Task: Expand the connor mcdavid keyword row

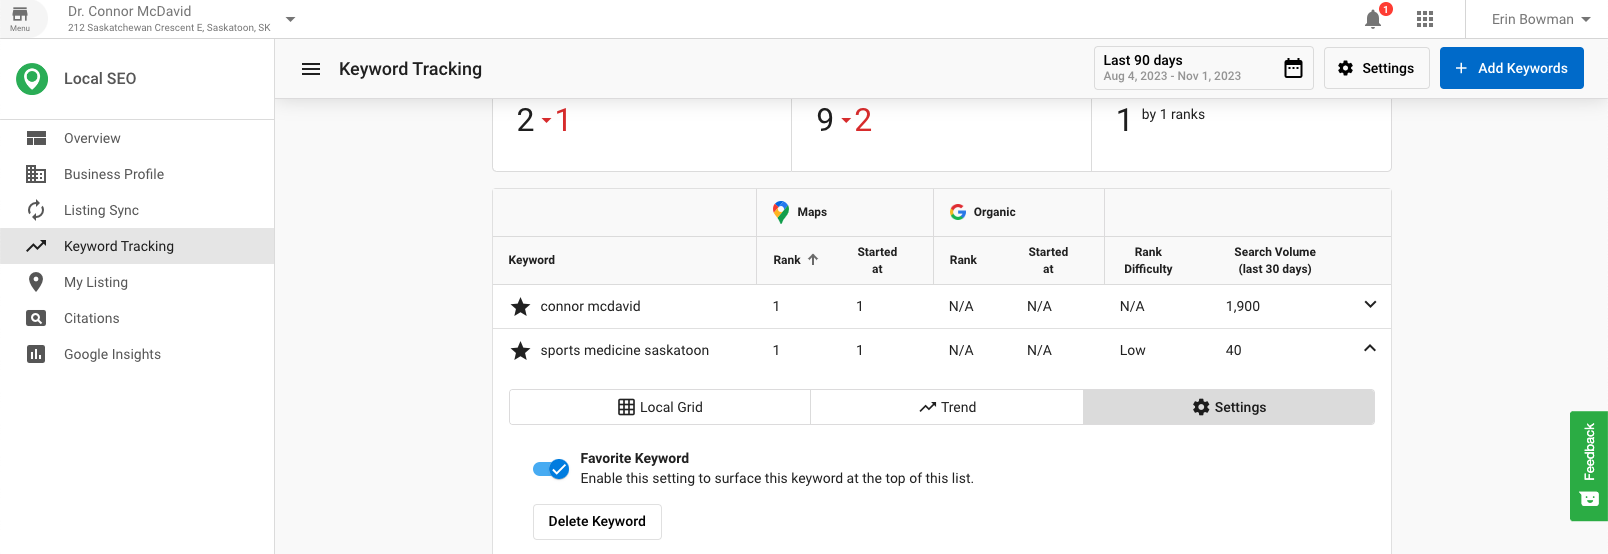Action: 1370,305
